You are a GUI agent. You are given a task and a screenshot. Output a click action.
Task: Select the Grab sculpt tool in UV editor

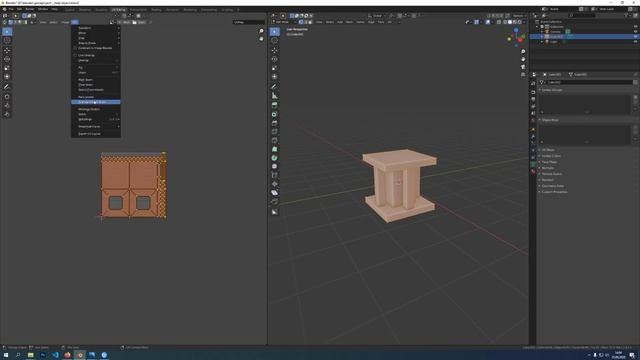7,97
